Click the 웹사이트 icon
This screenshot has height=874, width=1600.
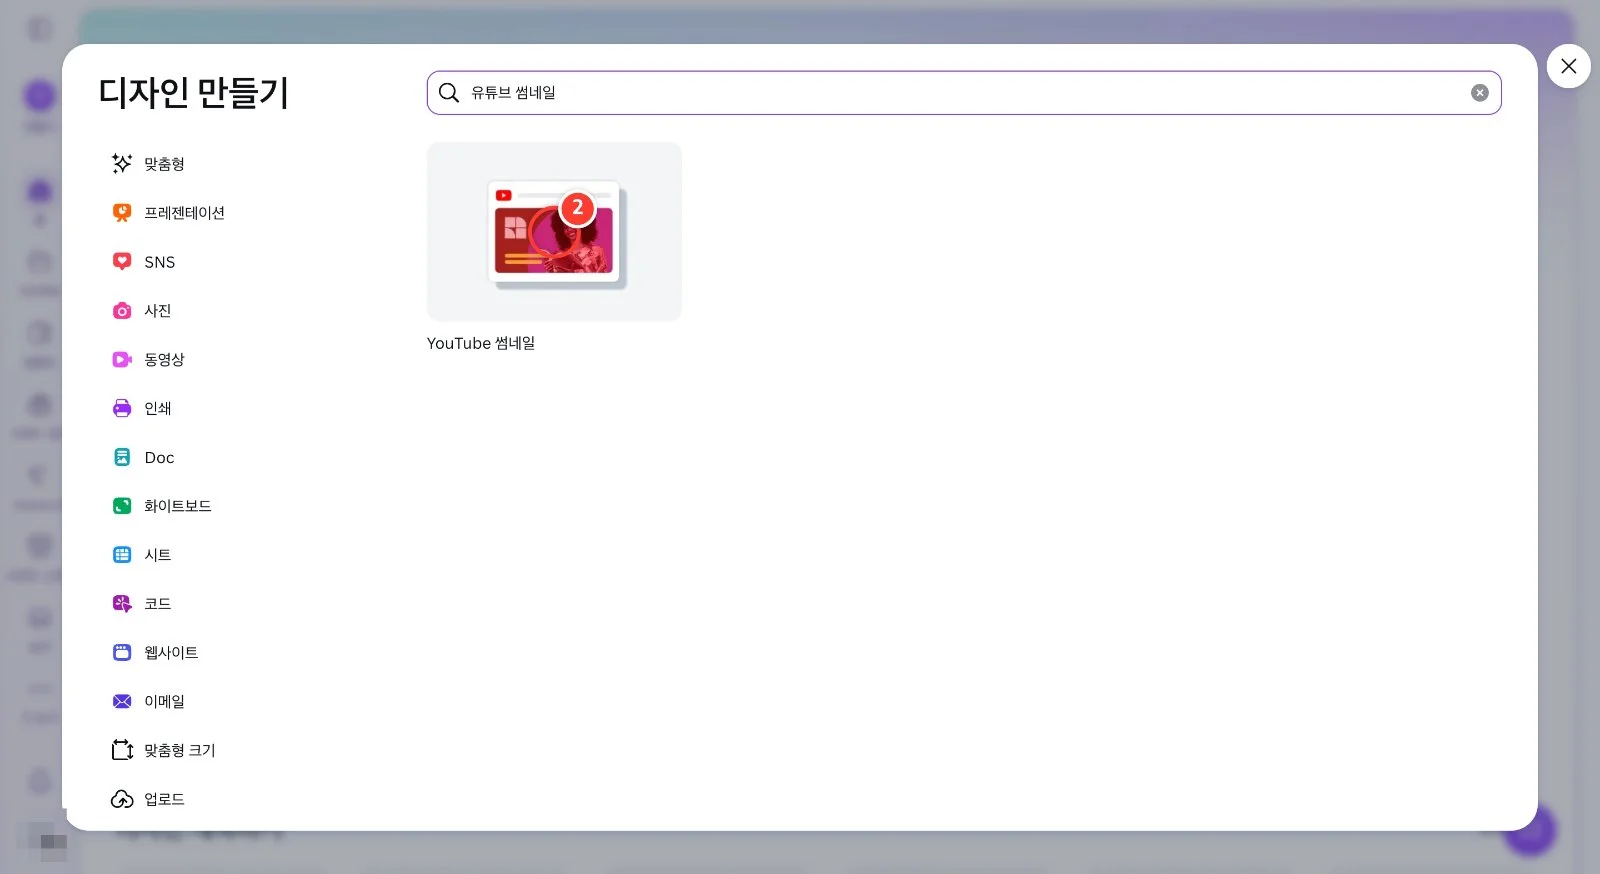[x=122, y=652]
